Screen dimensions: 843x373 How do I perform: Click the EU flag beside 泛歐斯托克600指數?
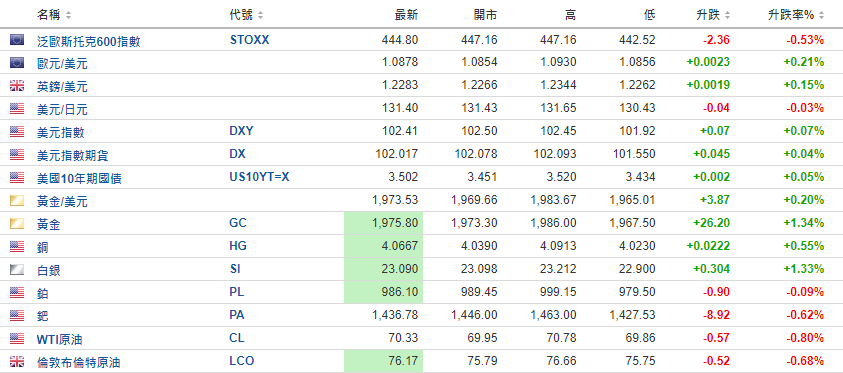[x=17, y=40]
